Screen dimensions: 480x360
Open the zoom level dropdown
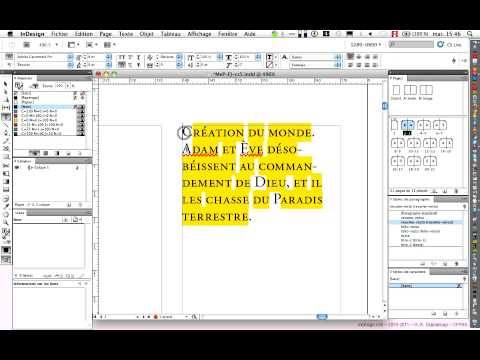point(48,44)
